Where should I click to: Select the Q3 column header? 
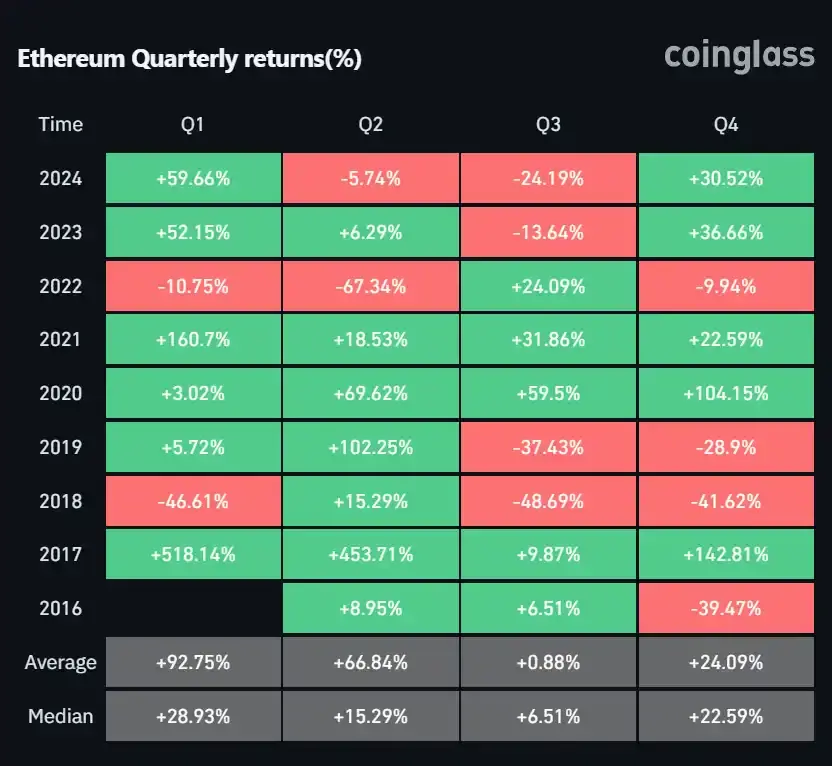(x=548, y=125)
